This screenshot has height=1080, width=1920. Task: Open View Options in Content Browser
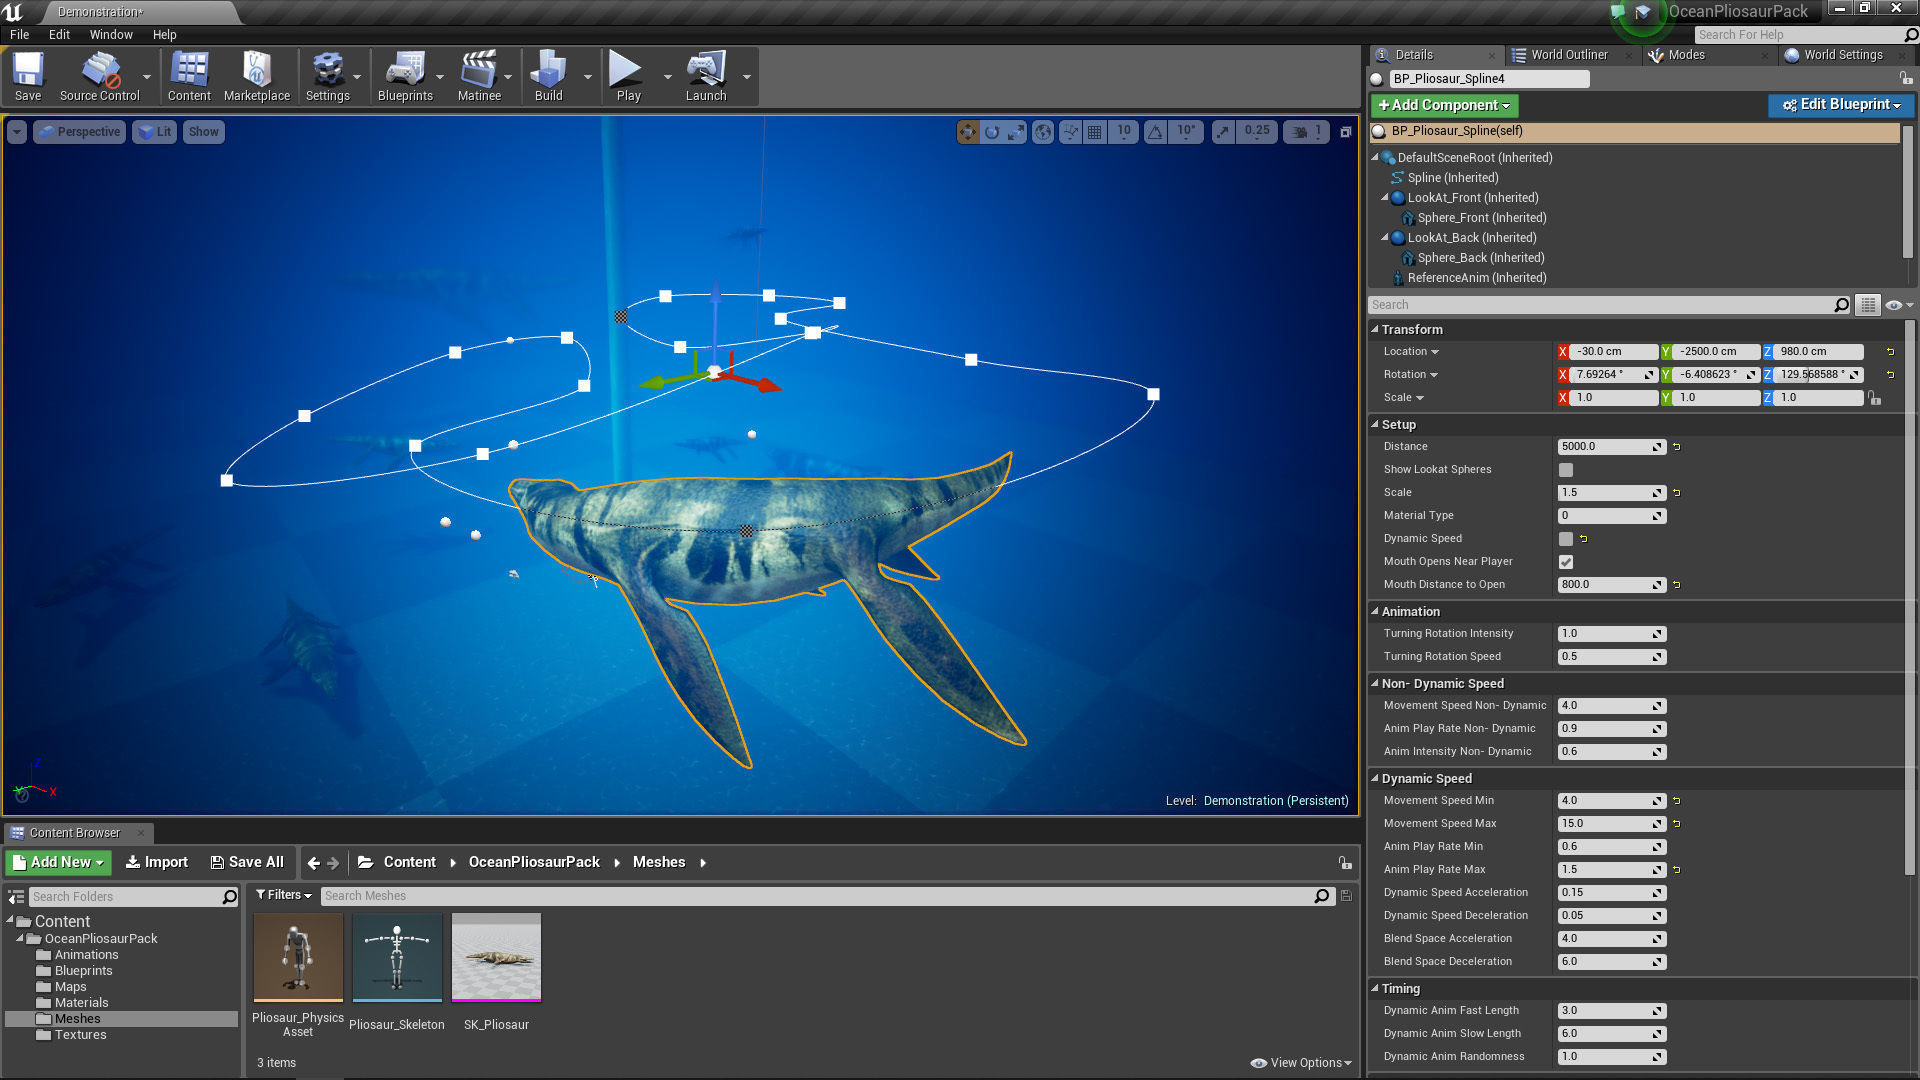click(1301, 1063)
